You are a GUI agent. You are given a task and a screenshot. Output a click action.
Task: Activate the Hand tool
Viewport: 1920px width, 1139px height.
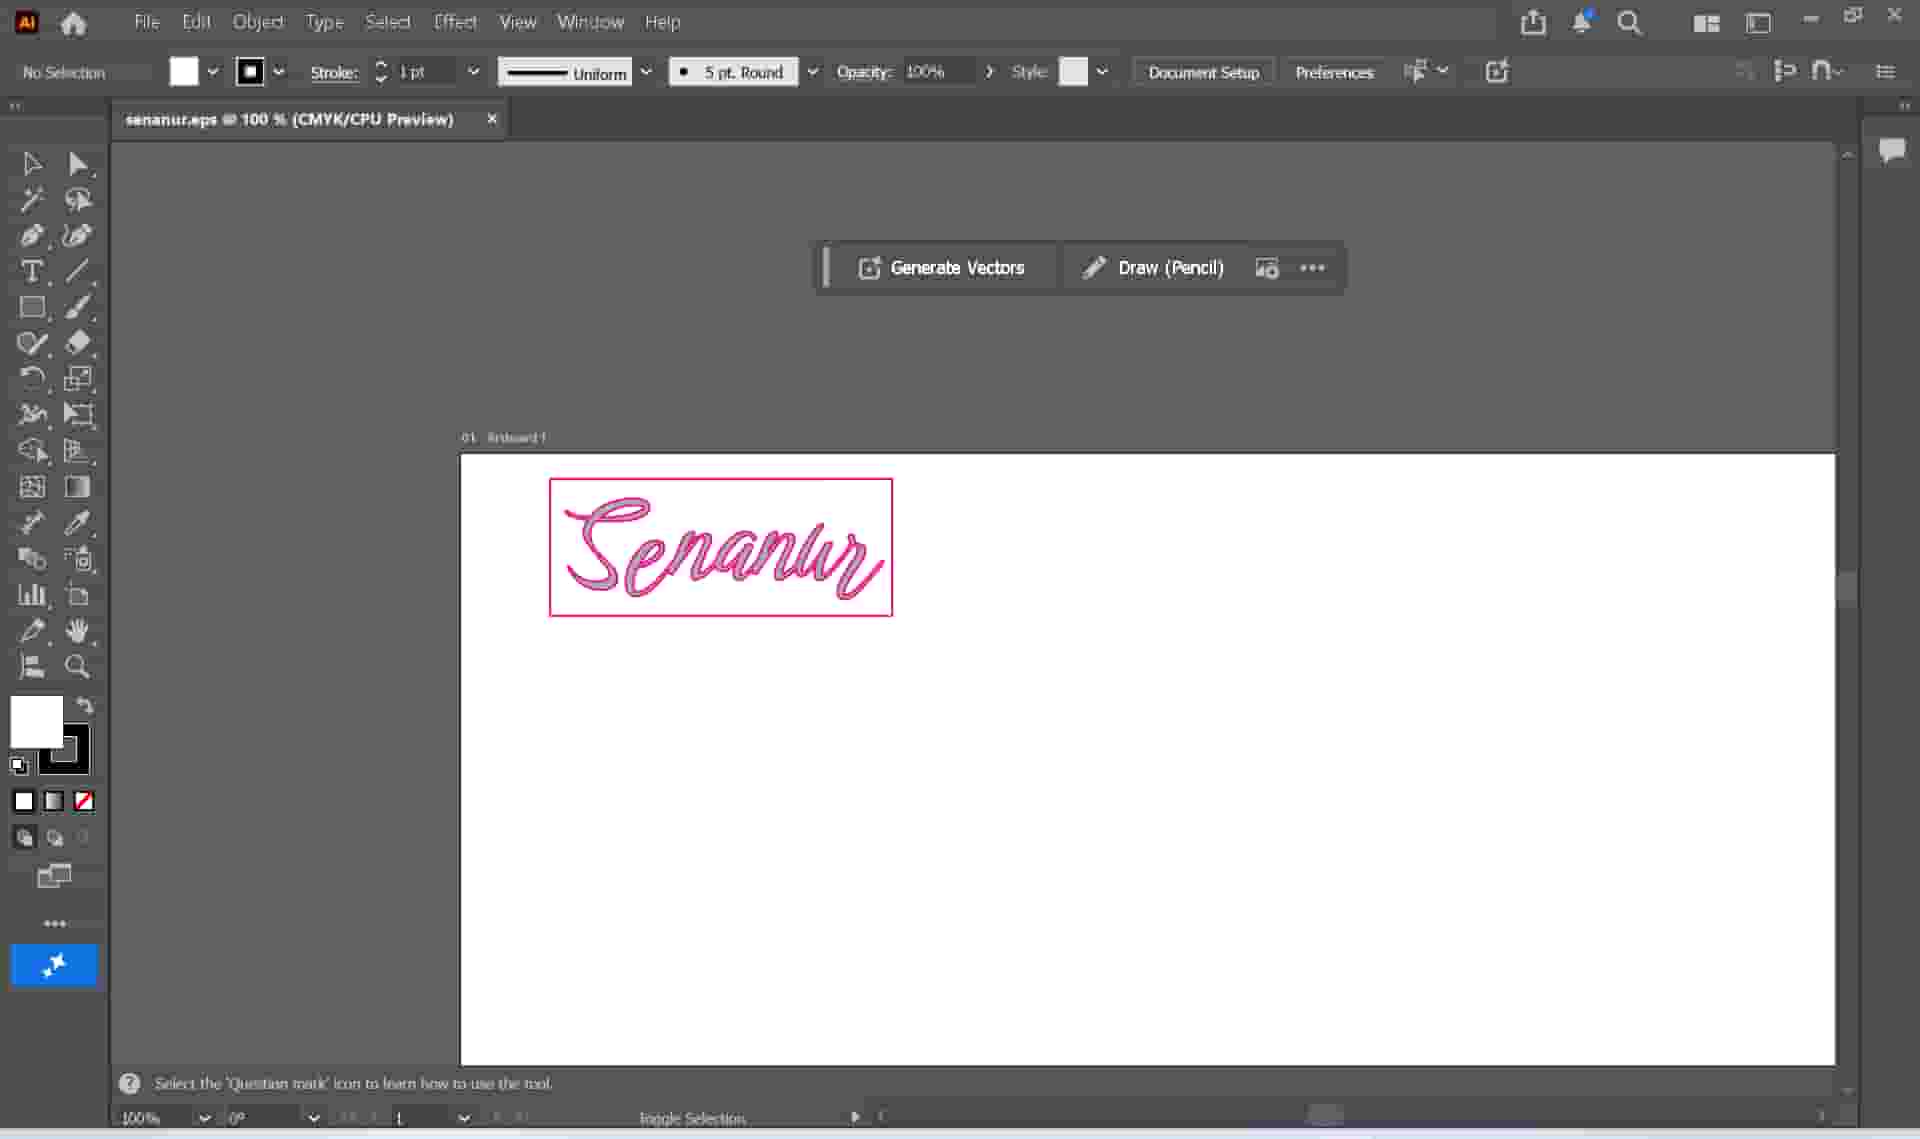click(x=78, y=631)
